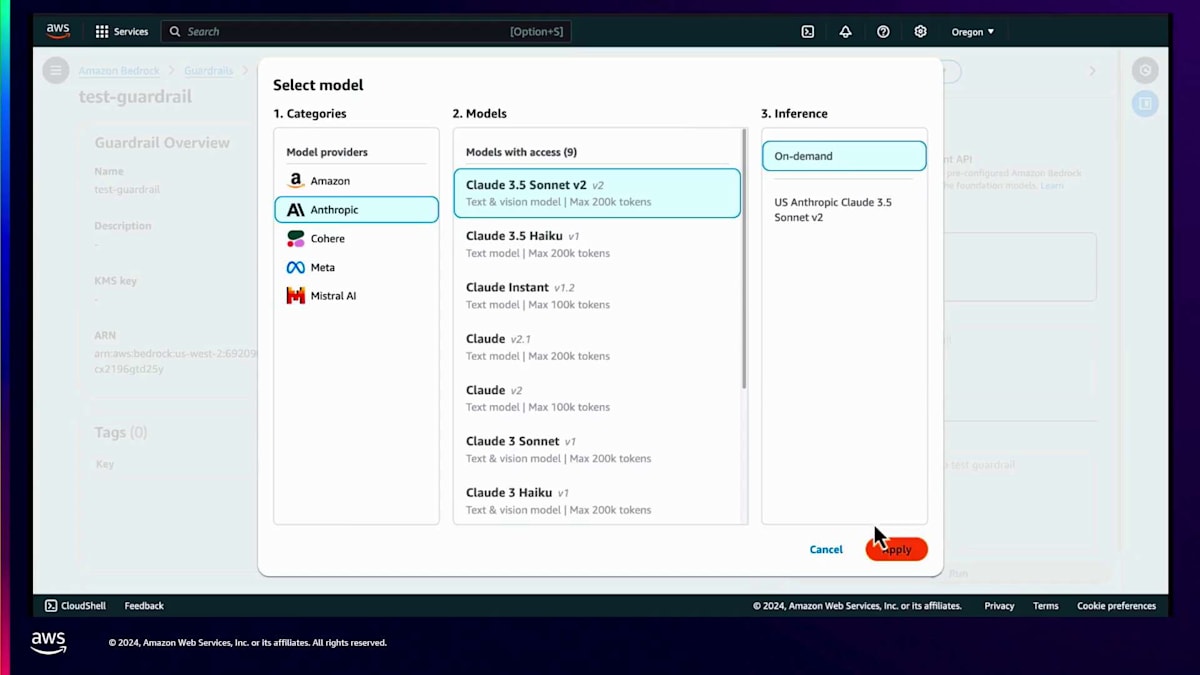Click the Services label in the top bar
This screenshot has width=1200, height=675.
point(131,32)
